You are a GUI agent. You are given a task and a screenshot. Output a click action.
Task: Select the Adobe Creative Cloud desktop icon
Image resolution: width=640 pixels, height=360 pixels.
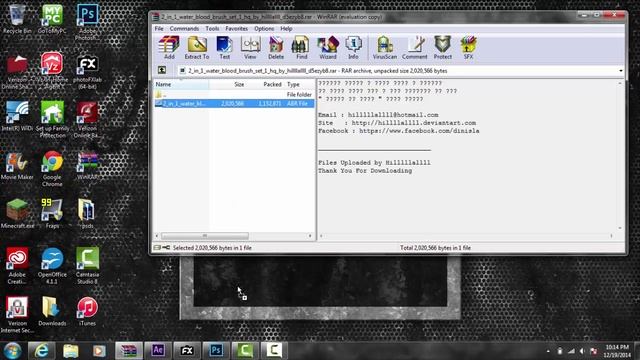pos(17,266)
